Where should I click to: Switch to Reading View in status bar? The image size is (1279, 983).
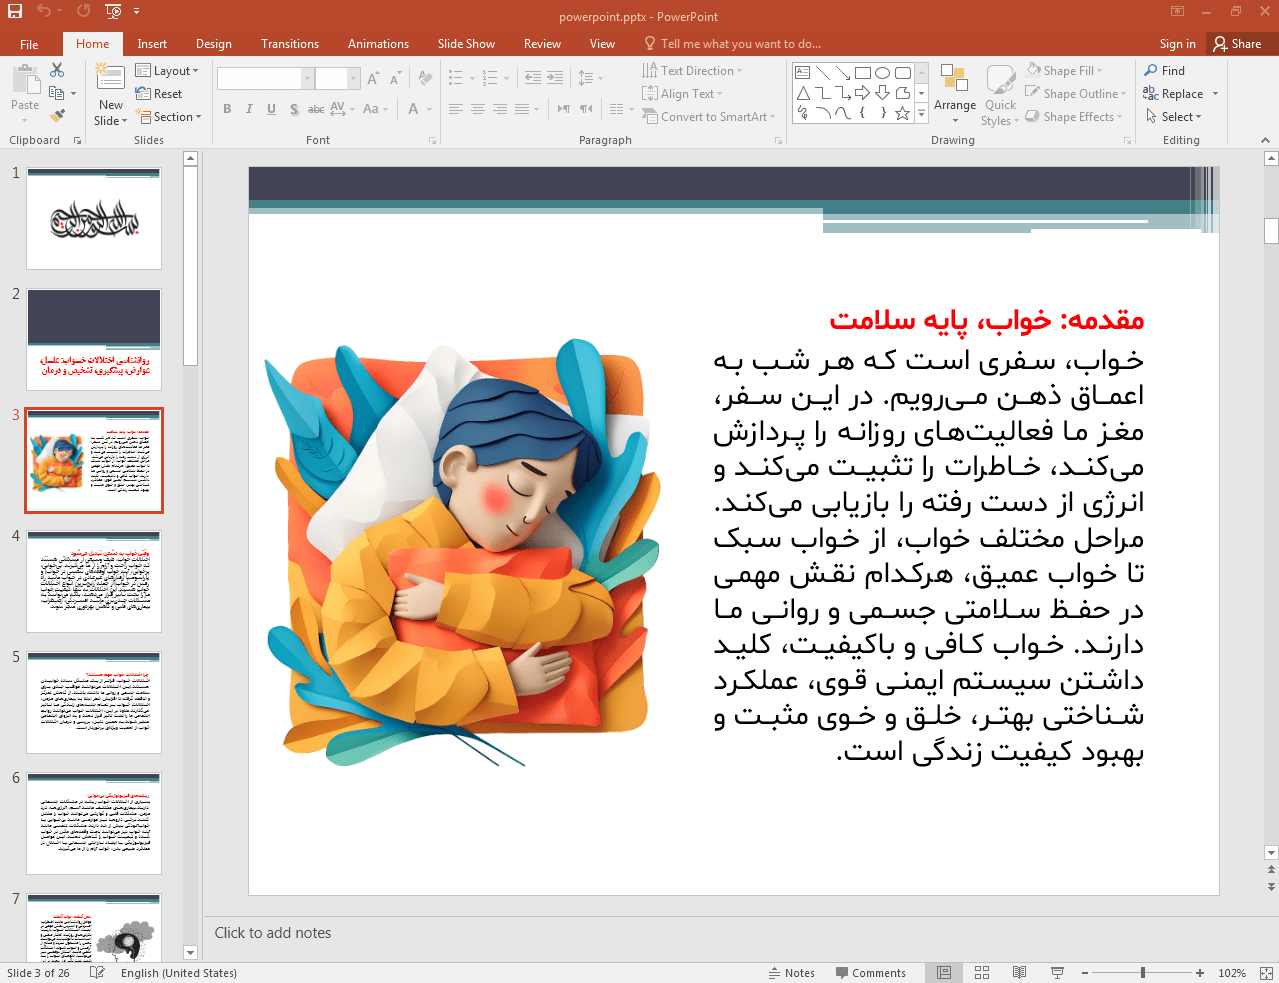tap(1019, 973)
